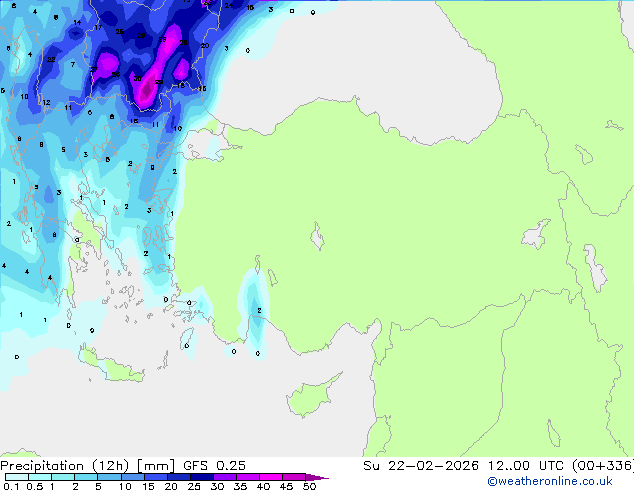Viewport: 634px width, 490px height.
Task: Click the 0.5–1 mm legend swatch
Action: pos(40,477)
